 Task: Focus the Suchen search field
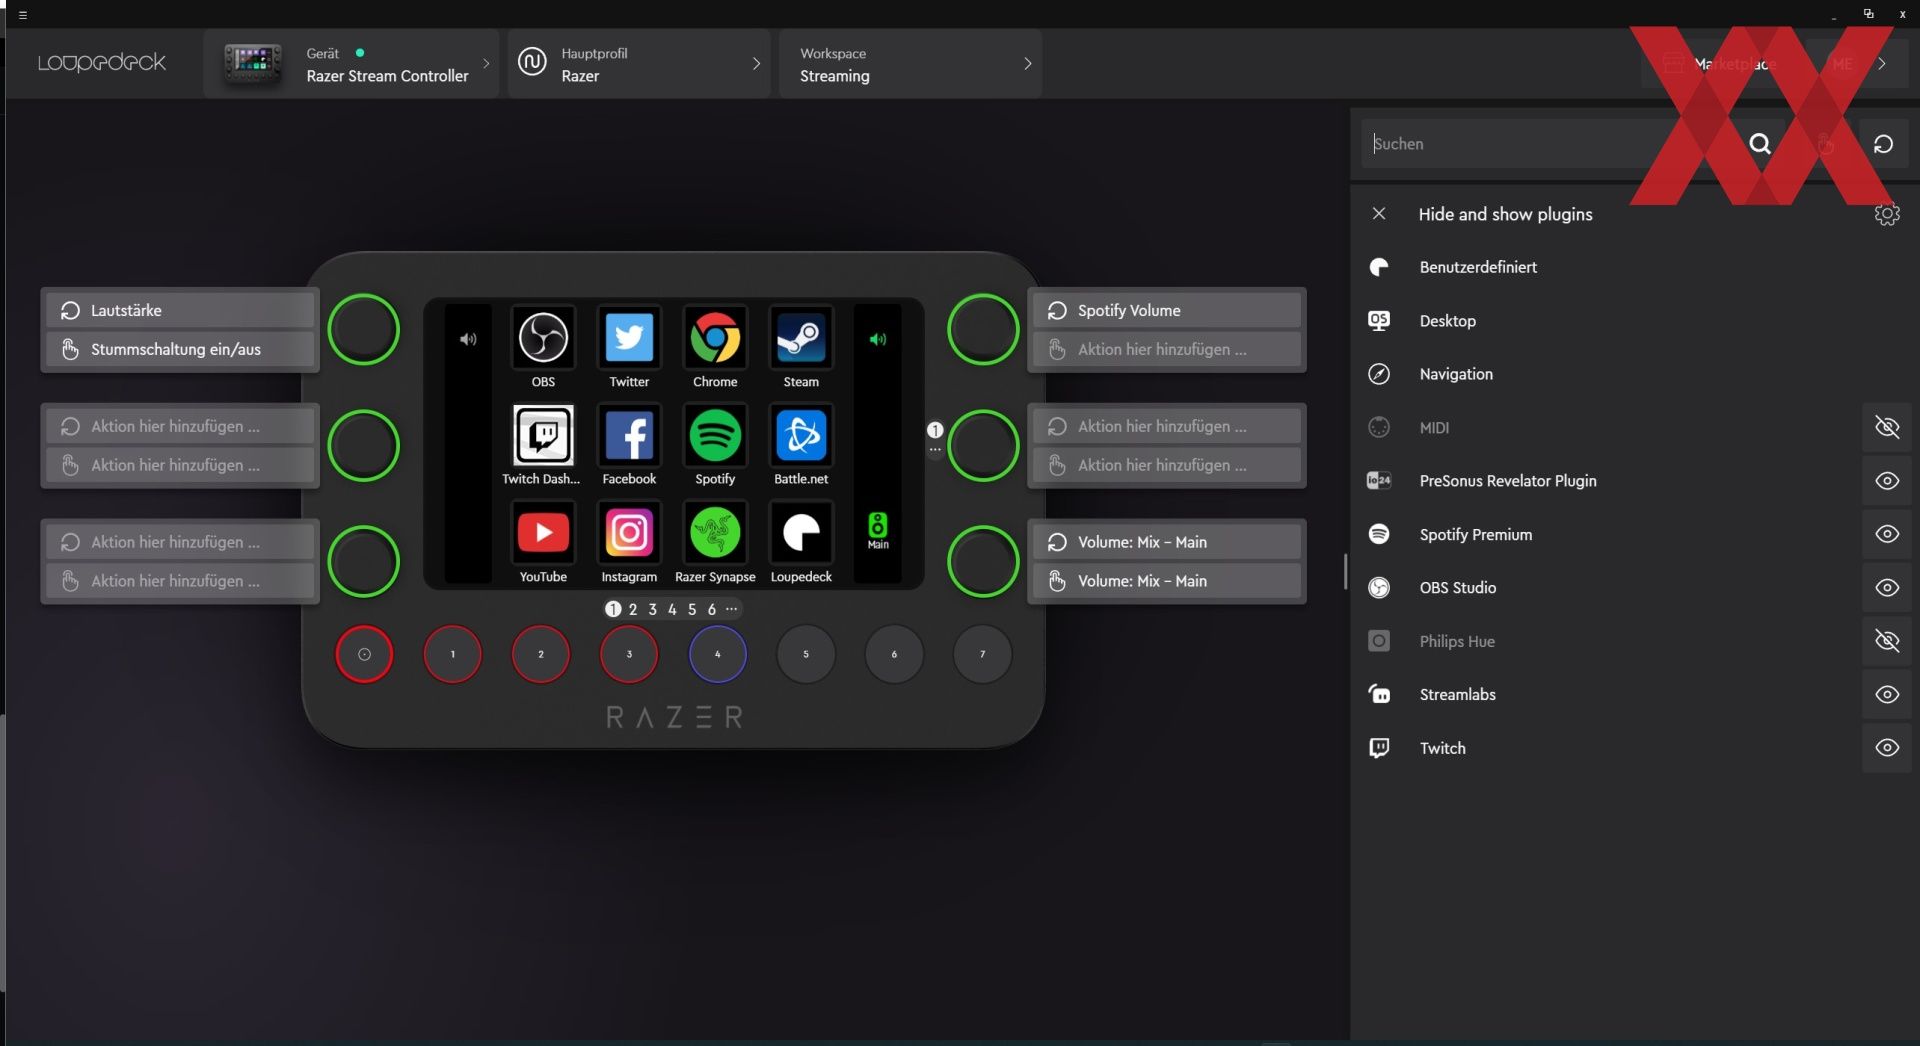1548,144
